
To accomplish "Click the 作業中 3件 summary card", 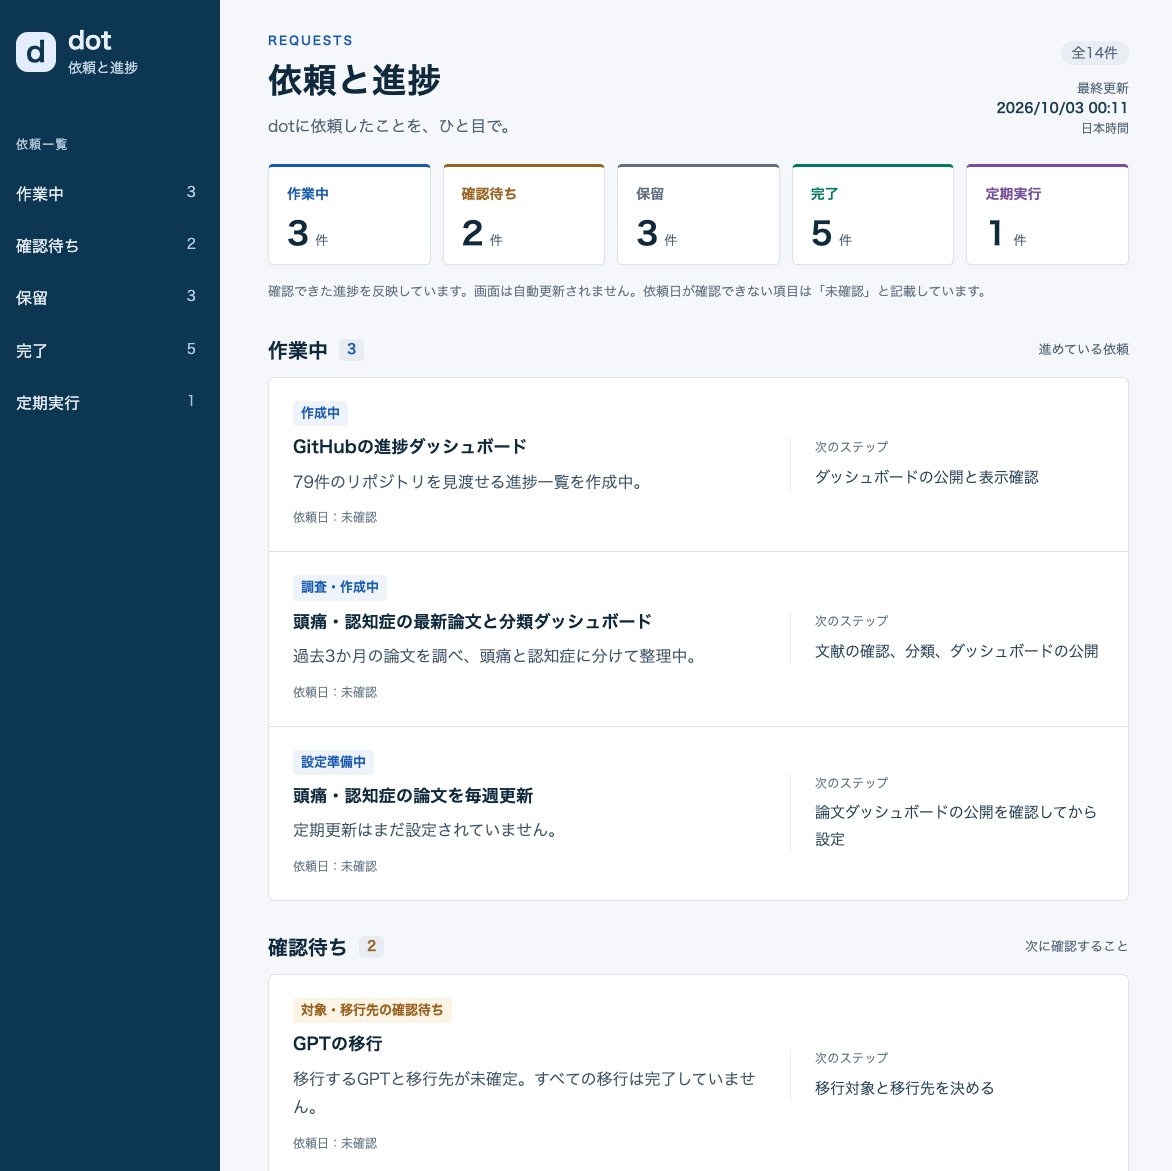I will [x=349, y=214].
